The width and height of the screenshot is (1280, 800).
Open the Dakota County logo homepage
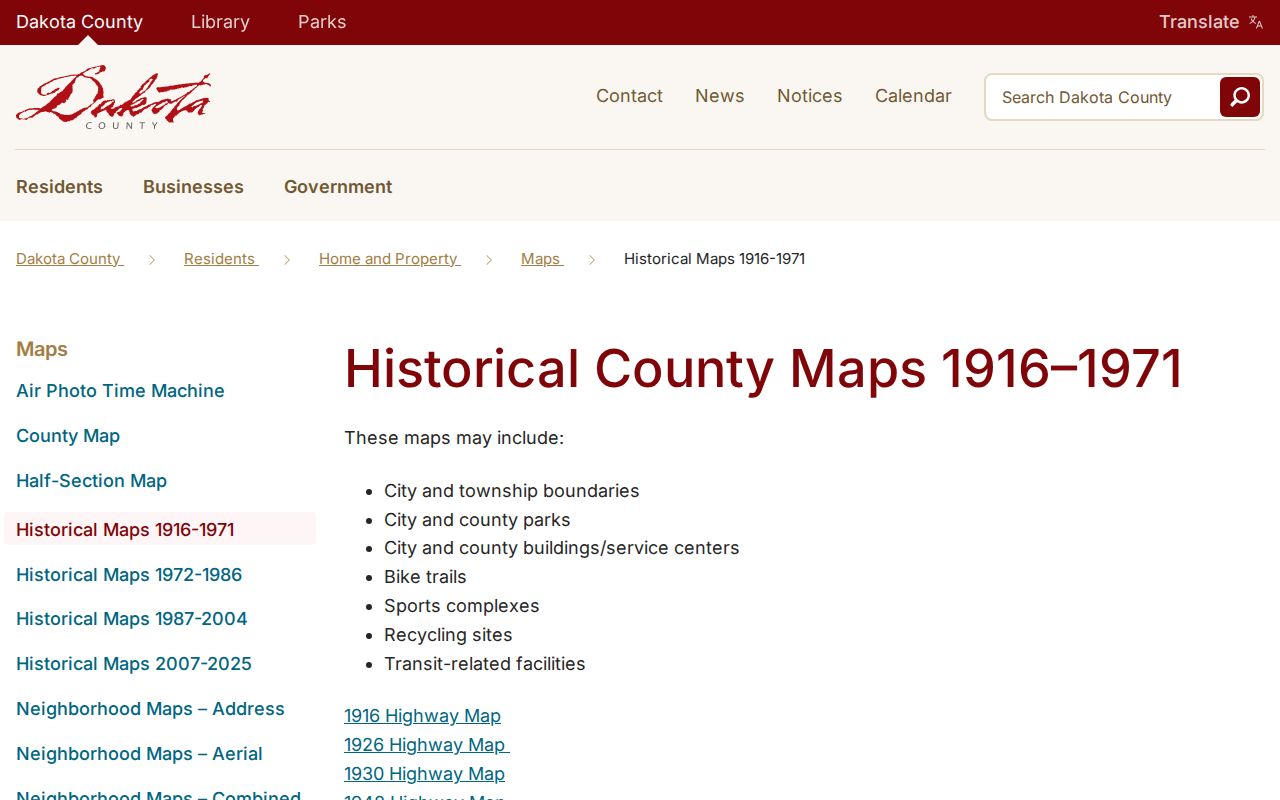click(113, 97)
